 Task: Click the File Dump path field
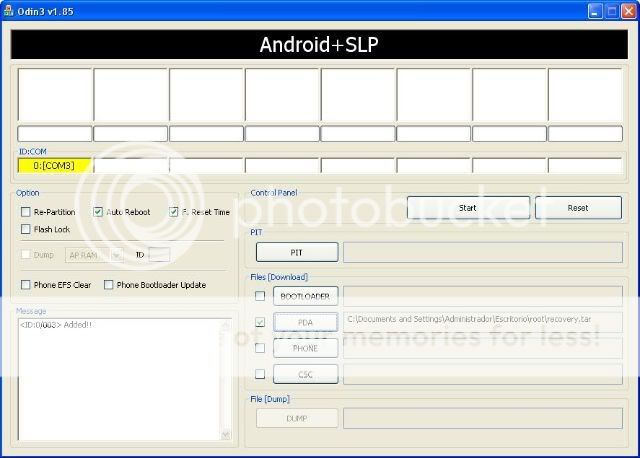click(483, 418)
